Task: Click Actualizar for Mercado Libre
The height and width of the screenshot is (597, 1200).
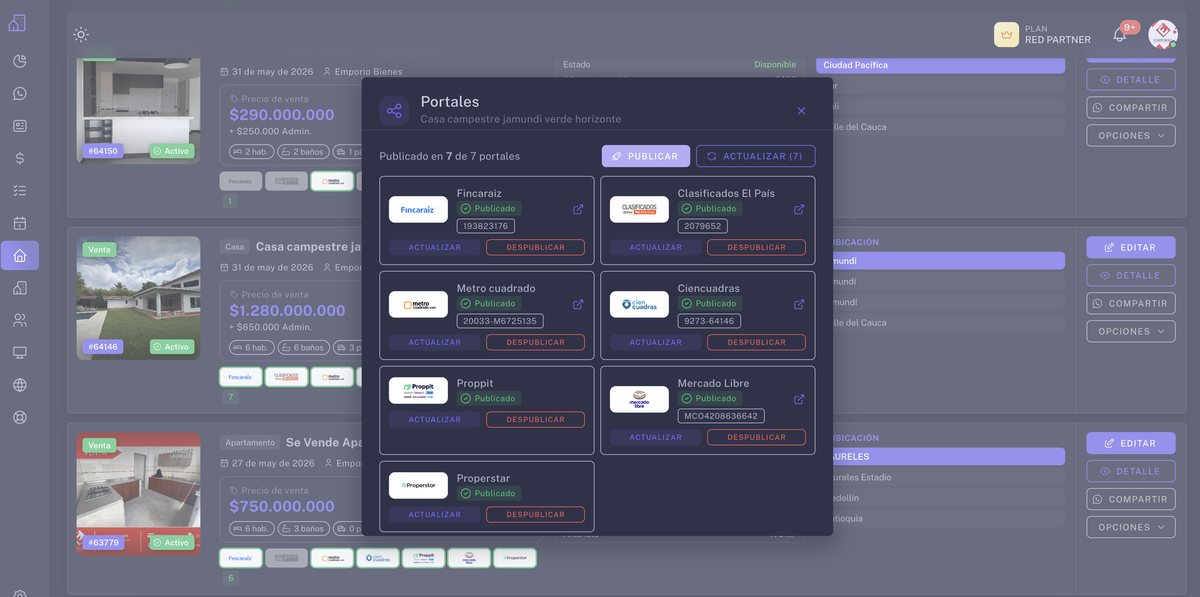Action: 656,437
